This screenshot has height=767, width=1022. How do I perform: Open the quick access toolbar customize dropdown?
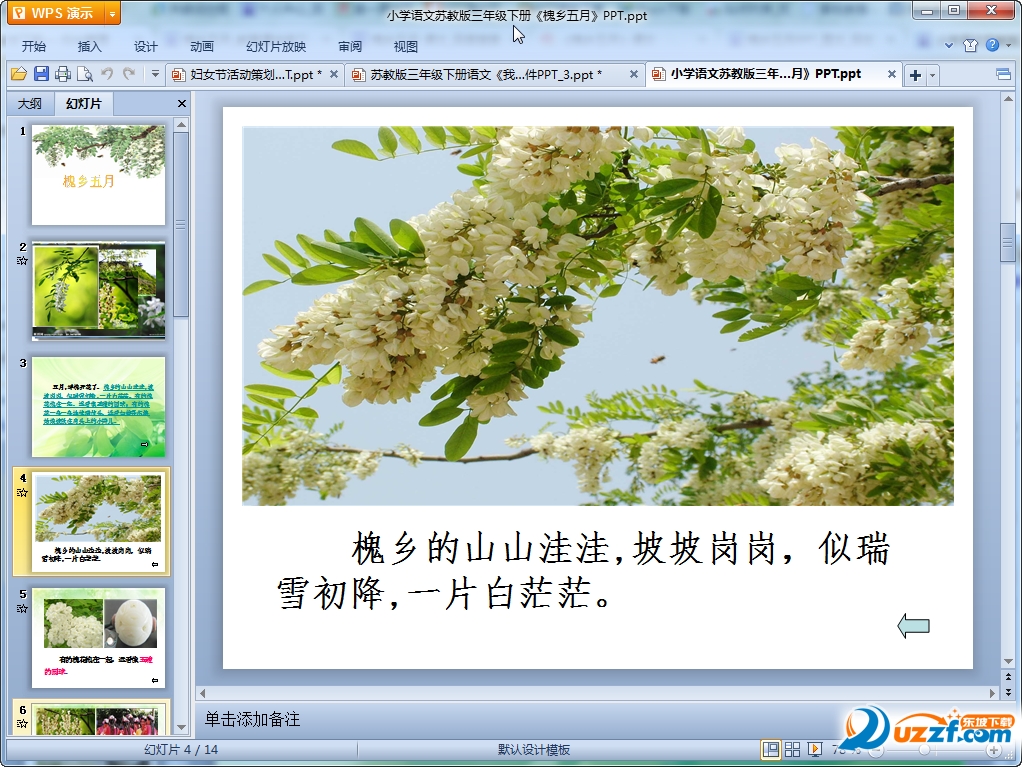(155, 74)
